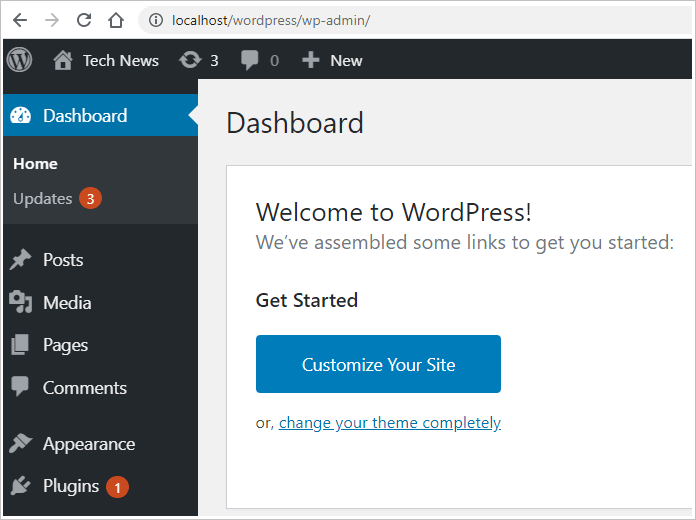Viewport: 696px width, 520px height.
Task: Click the Plugins plug icon
Action: click(x=20, y=485)
